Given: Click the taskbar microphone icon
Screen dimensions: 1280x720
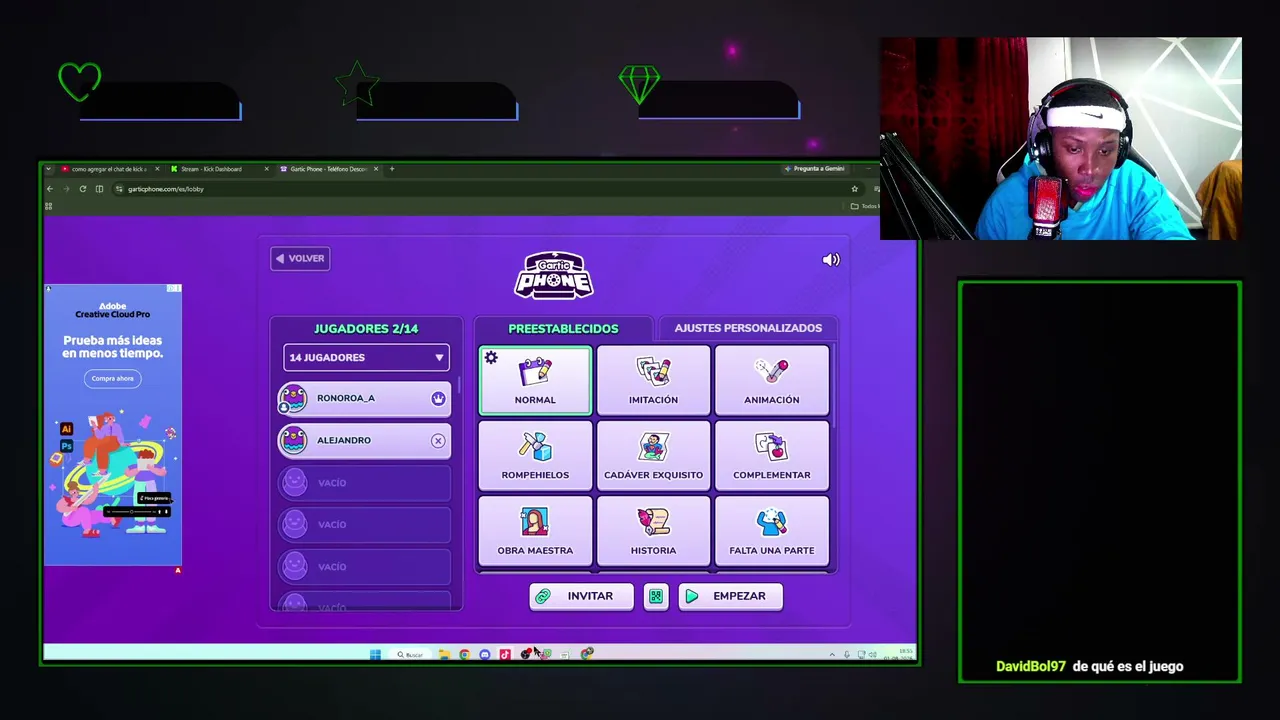Looking at the screenshot, I should [846, 655].
